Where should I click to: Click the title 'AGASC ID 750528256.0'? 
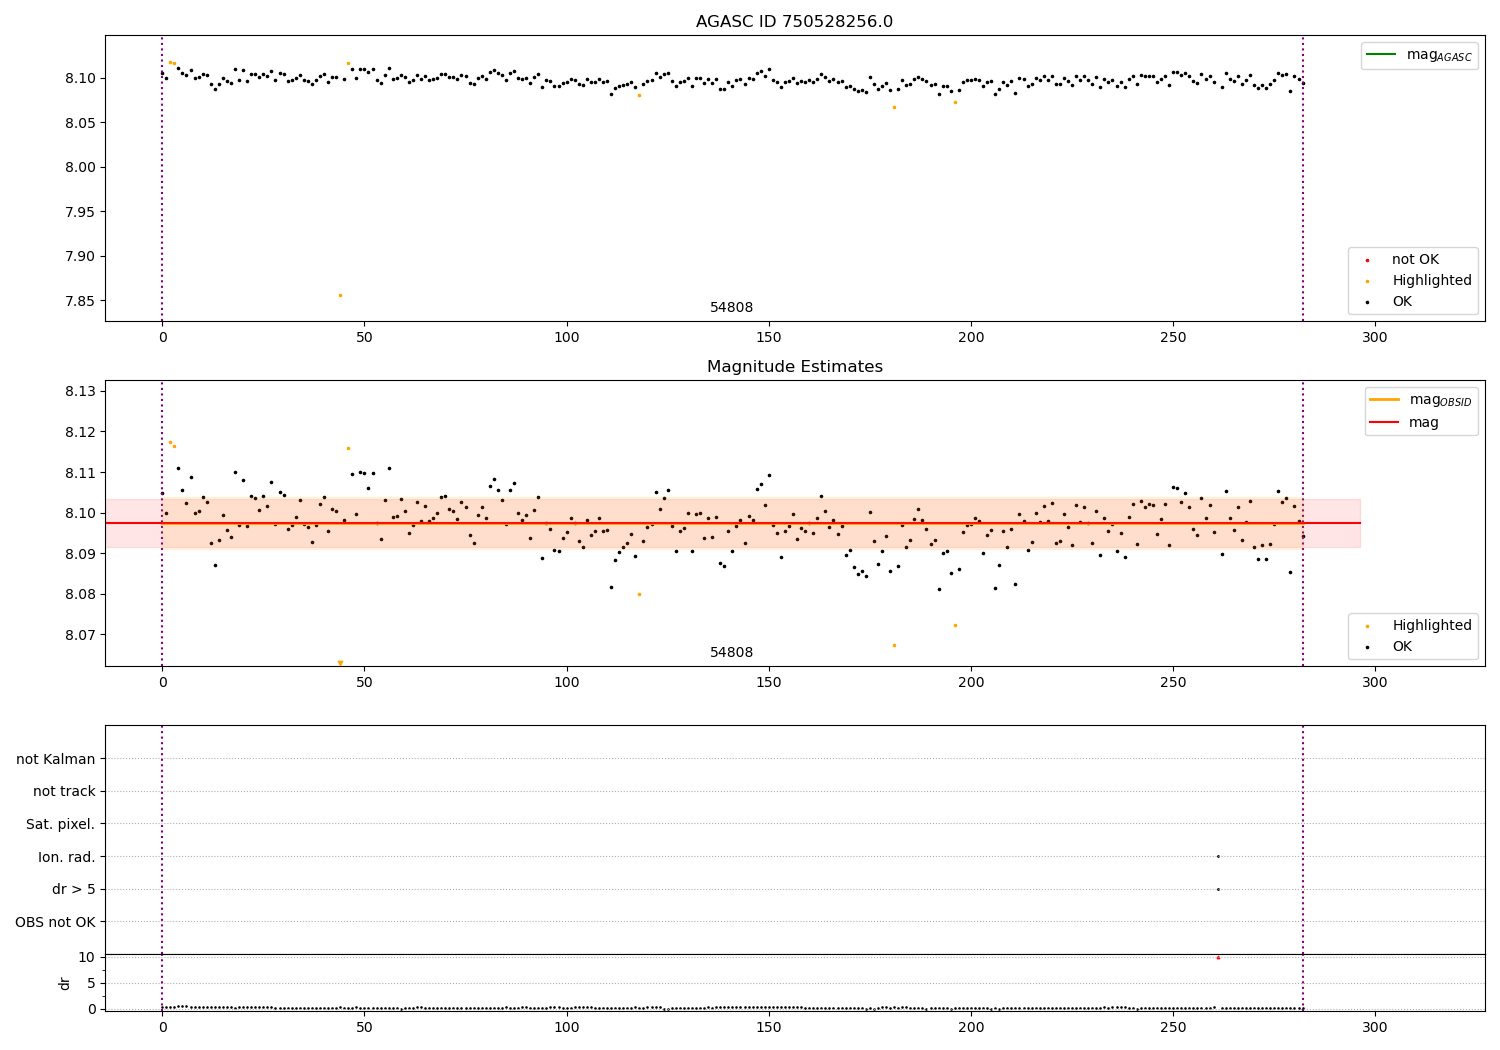point(794,22)
